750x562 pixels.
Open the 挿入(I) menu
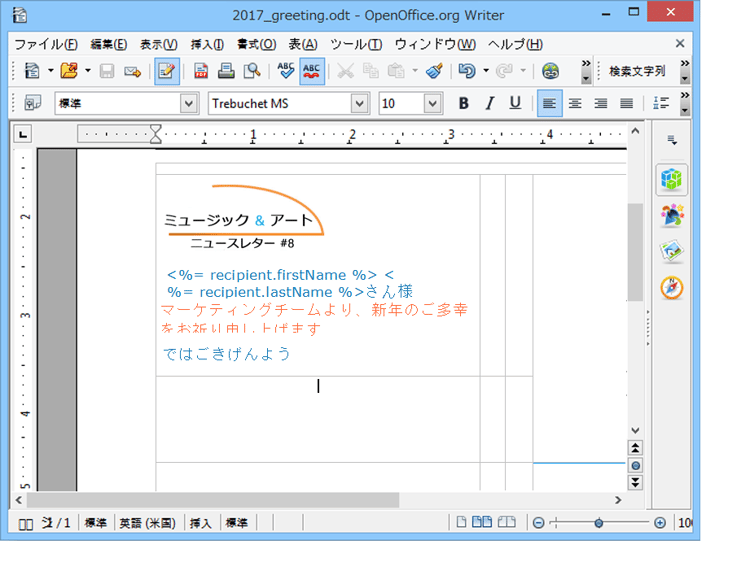207,44
